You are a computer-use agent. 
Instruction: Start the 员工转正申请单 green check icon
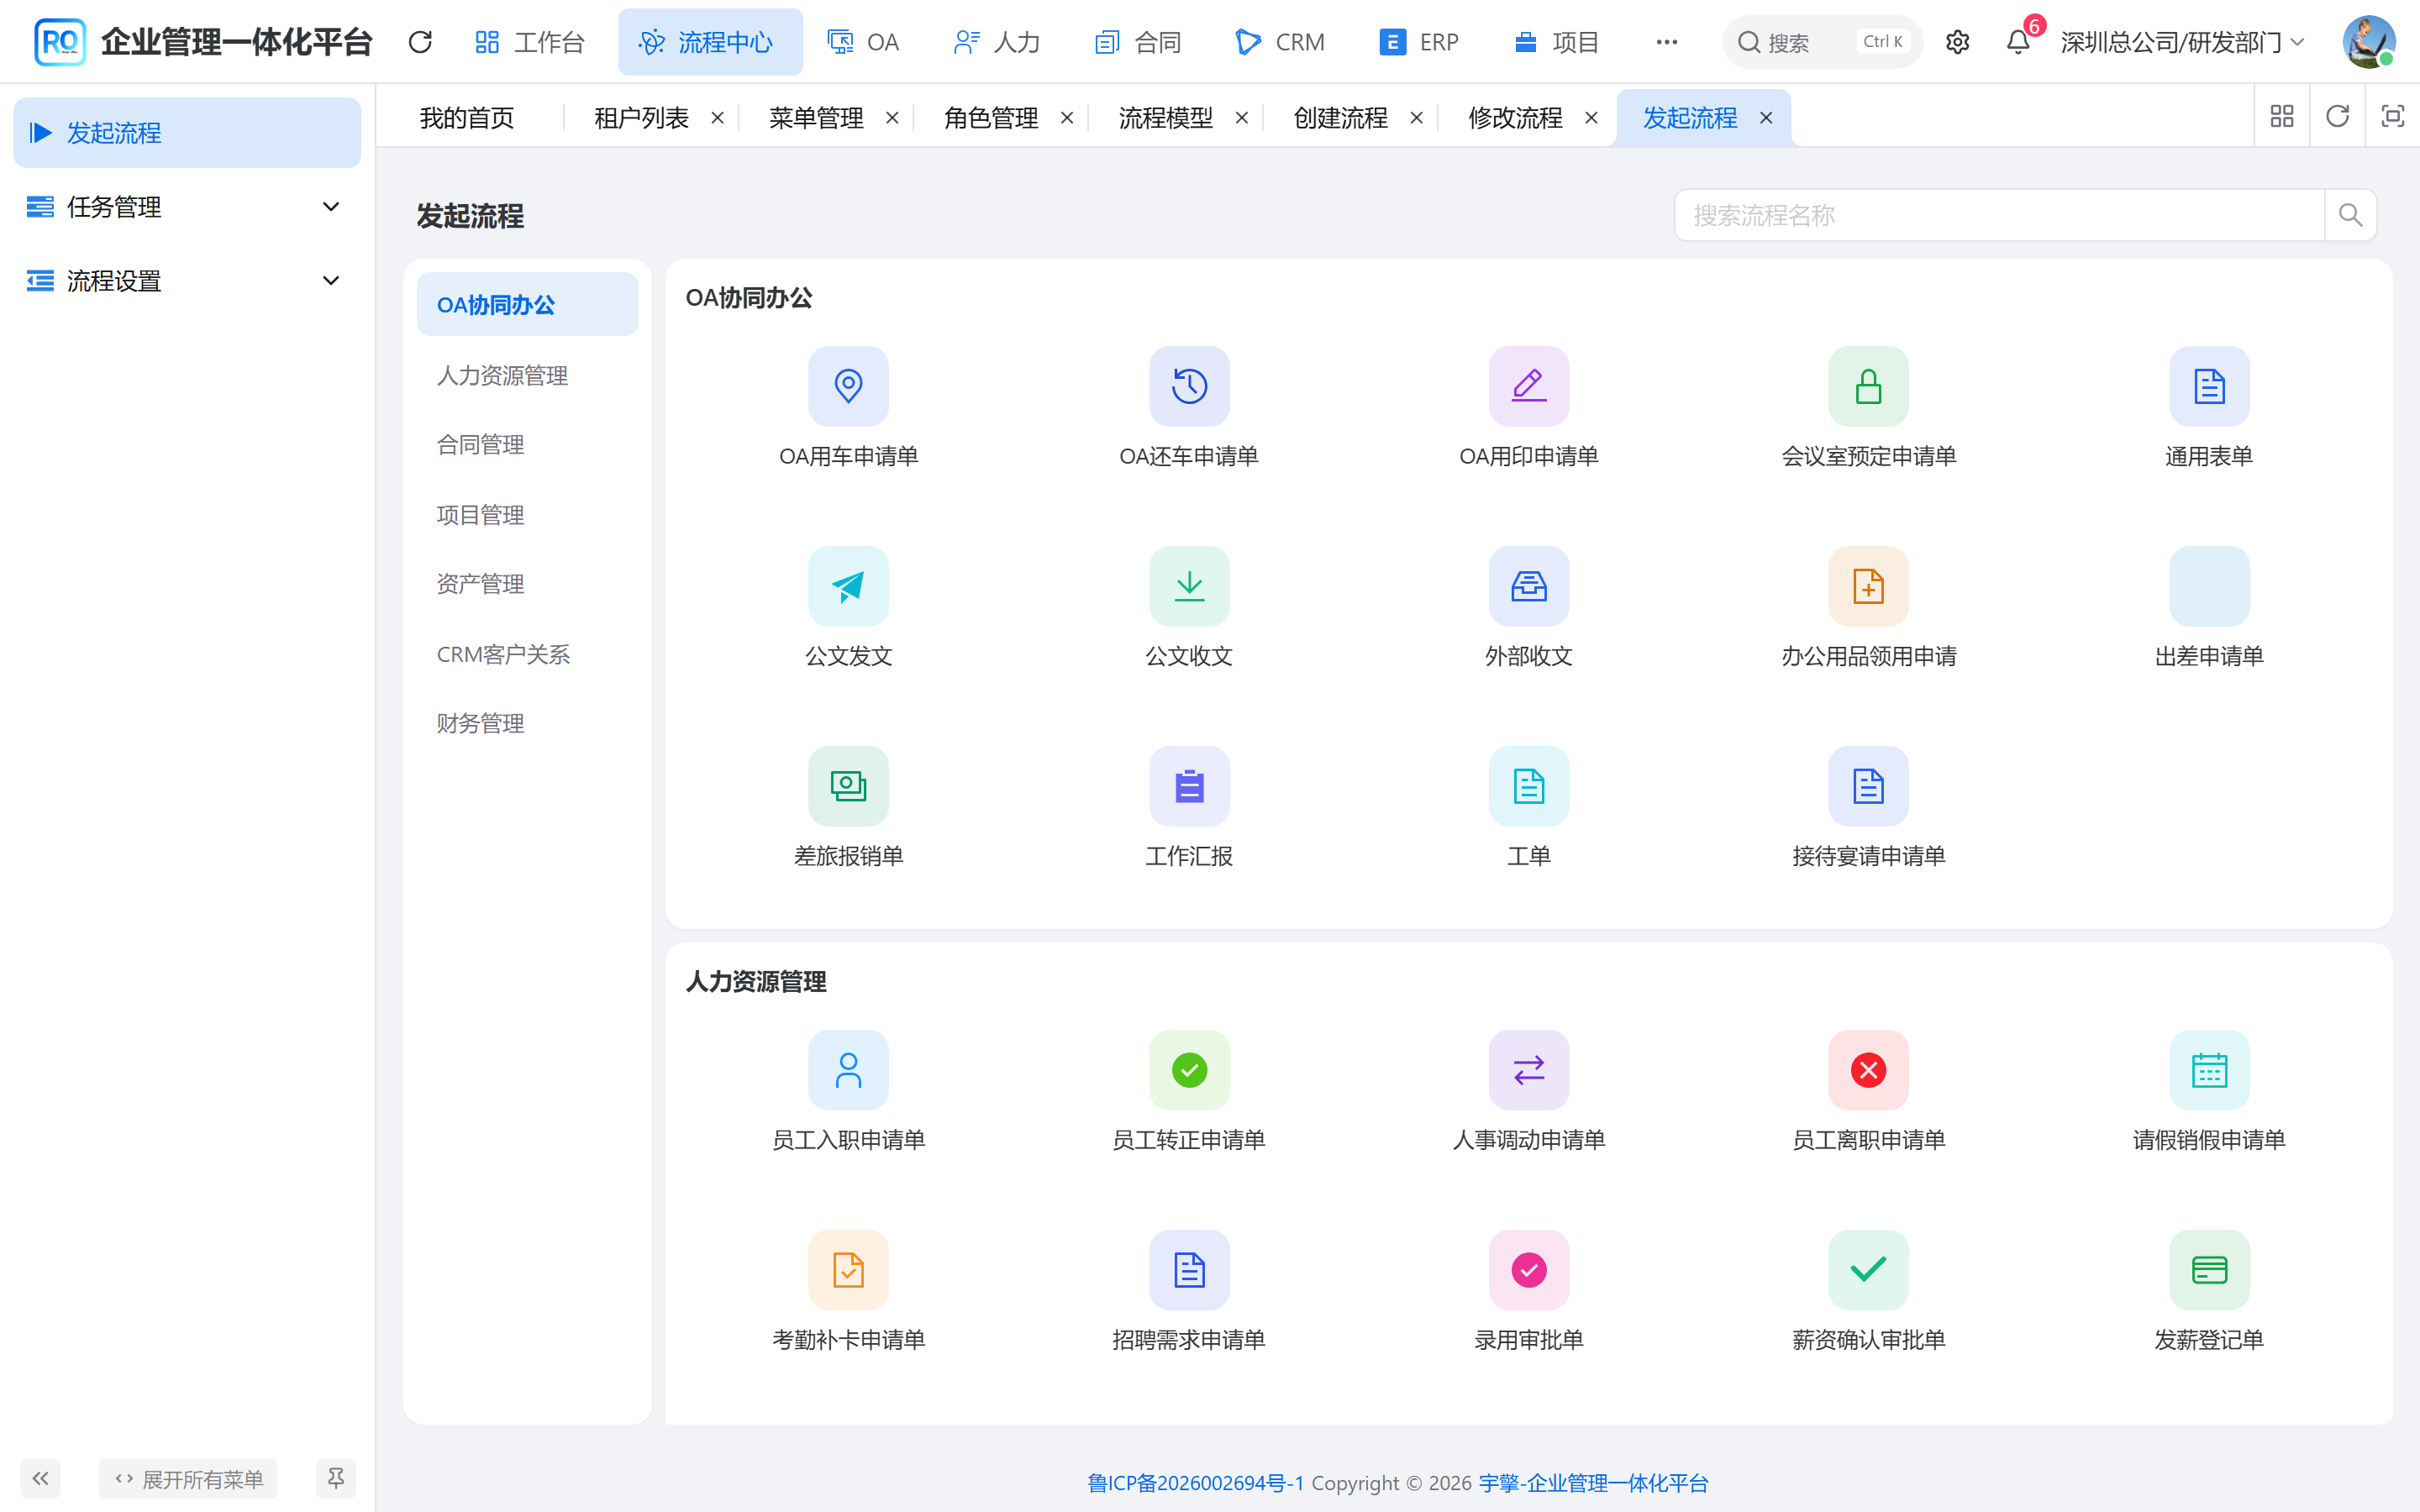(x=1189, y=1070)
